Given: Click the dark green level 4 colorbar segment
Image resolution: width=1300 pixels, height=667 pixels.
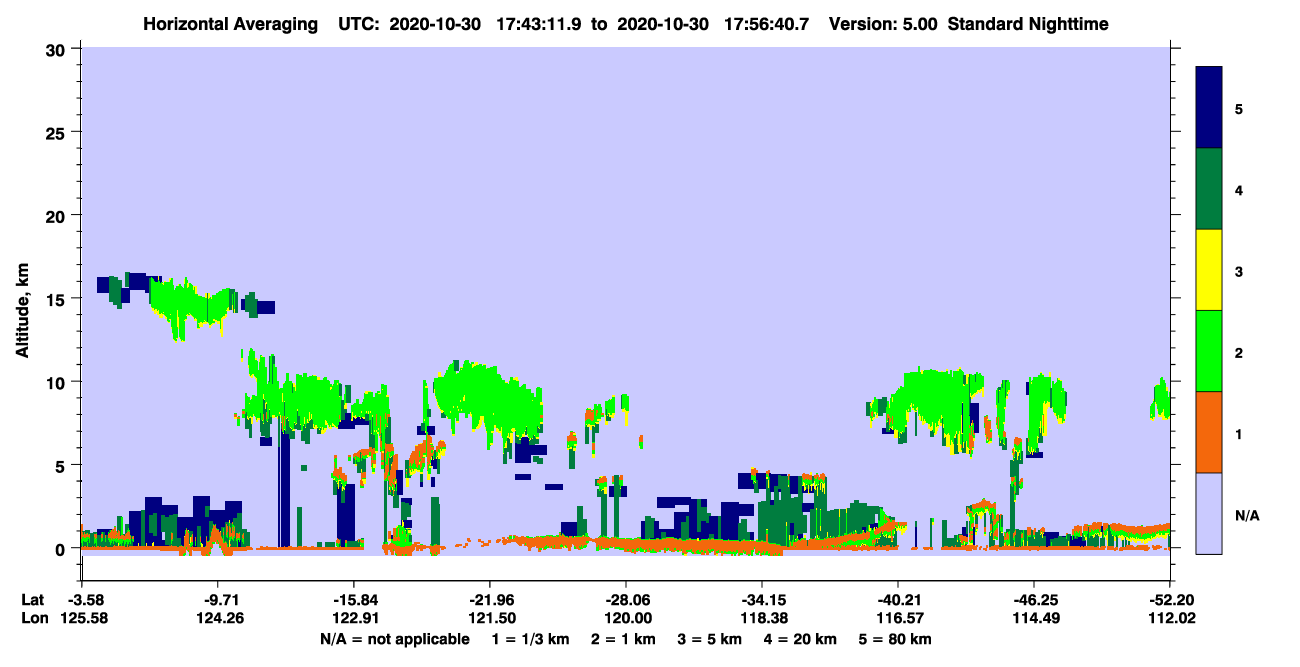Looking at the screenshot, I should click(x=1209, y=189).
